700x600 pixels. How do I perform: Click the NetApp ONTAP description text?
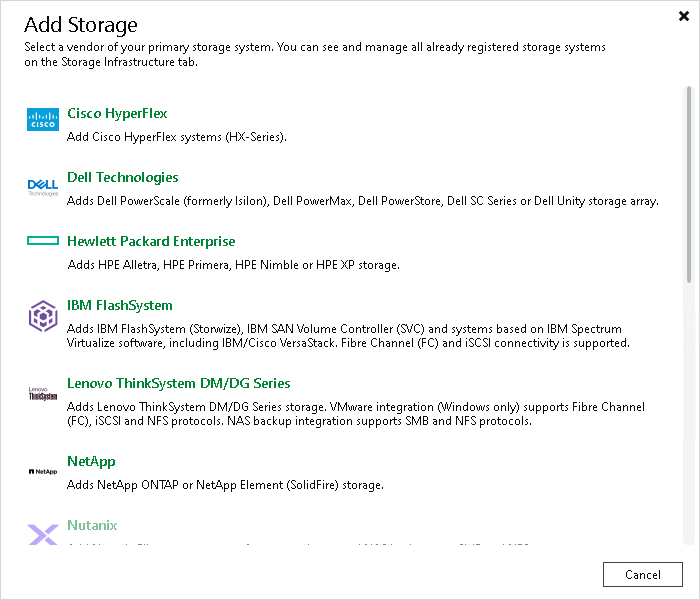[225, 485]
